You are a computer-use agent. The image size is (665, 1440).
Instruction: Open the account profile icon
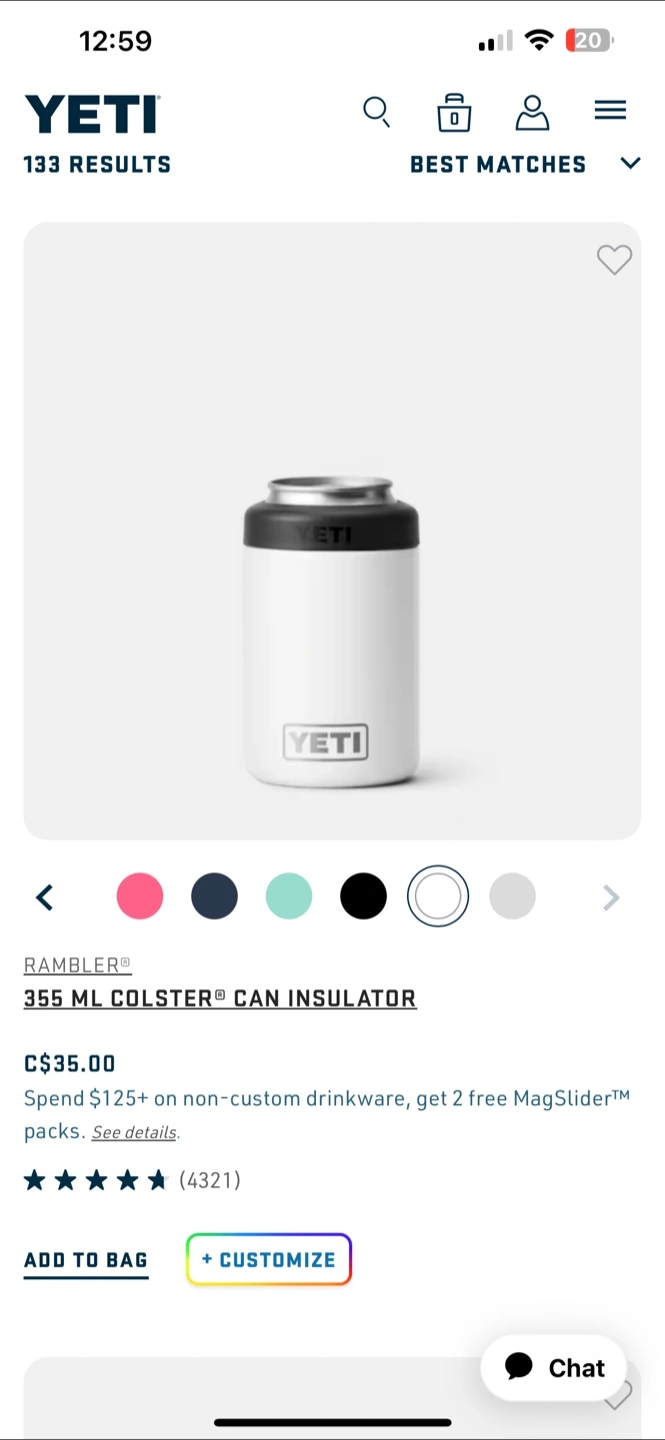click(532, 113)
